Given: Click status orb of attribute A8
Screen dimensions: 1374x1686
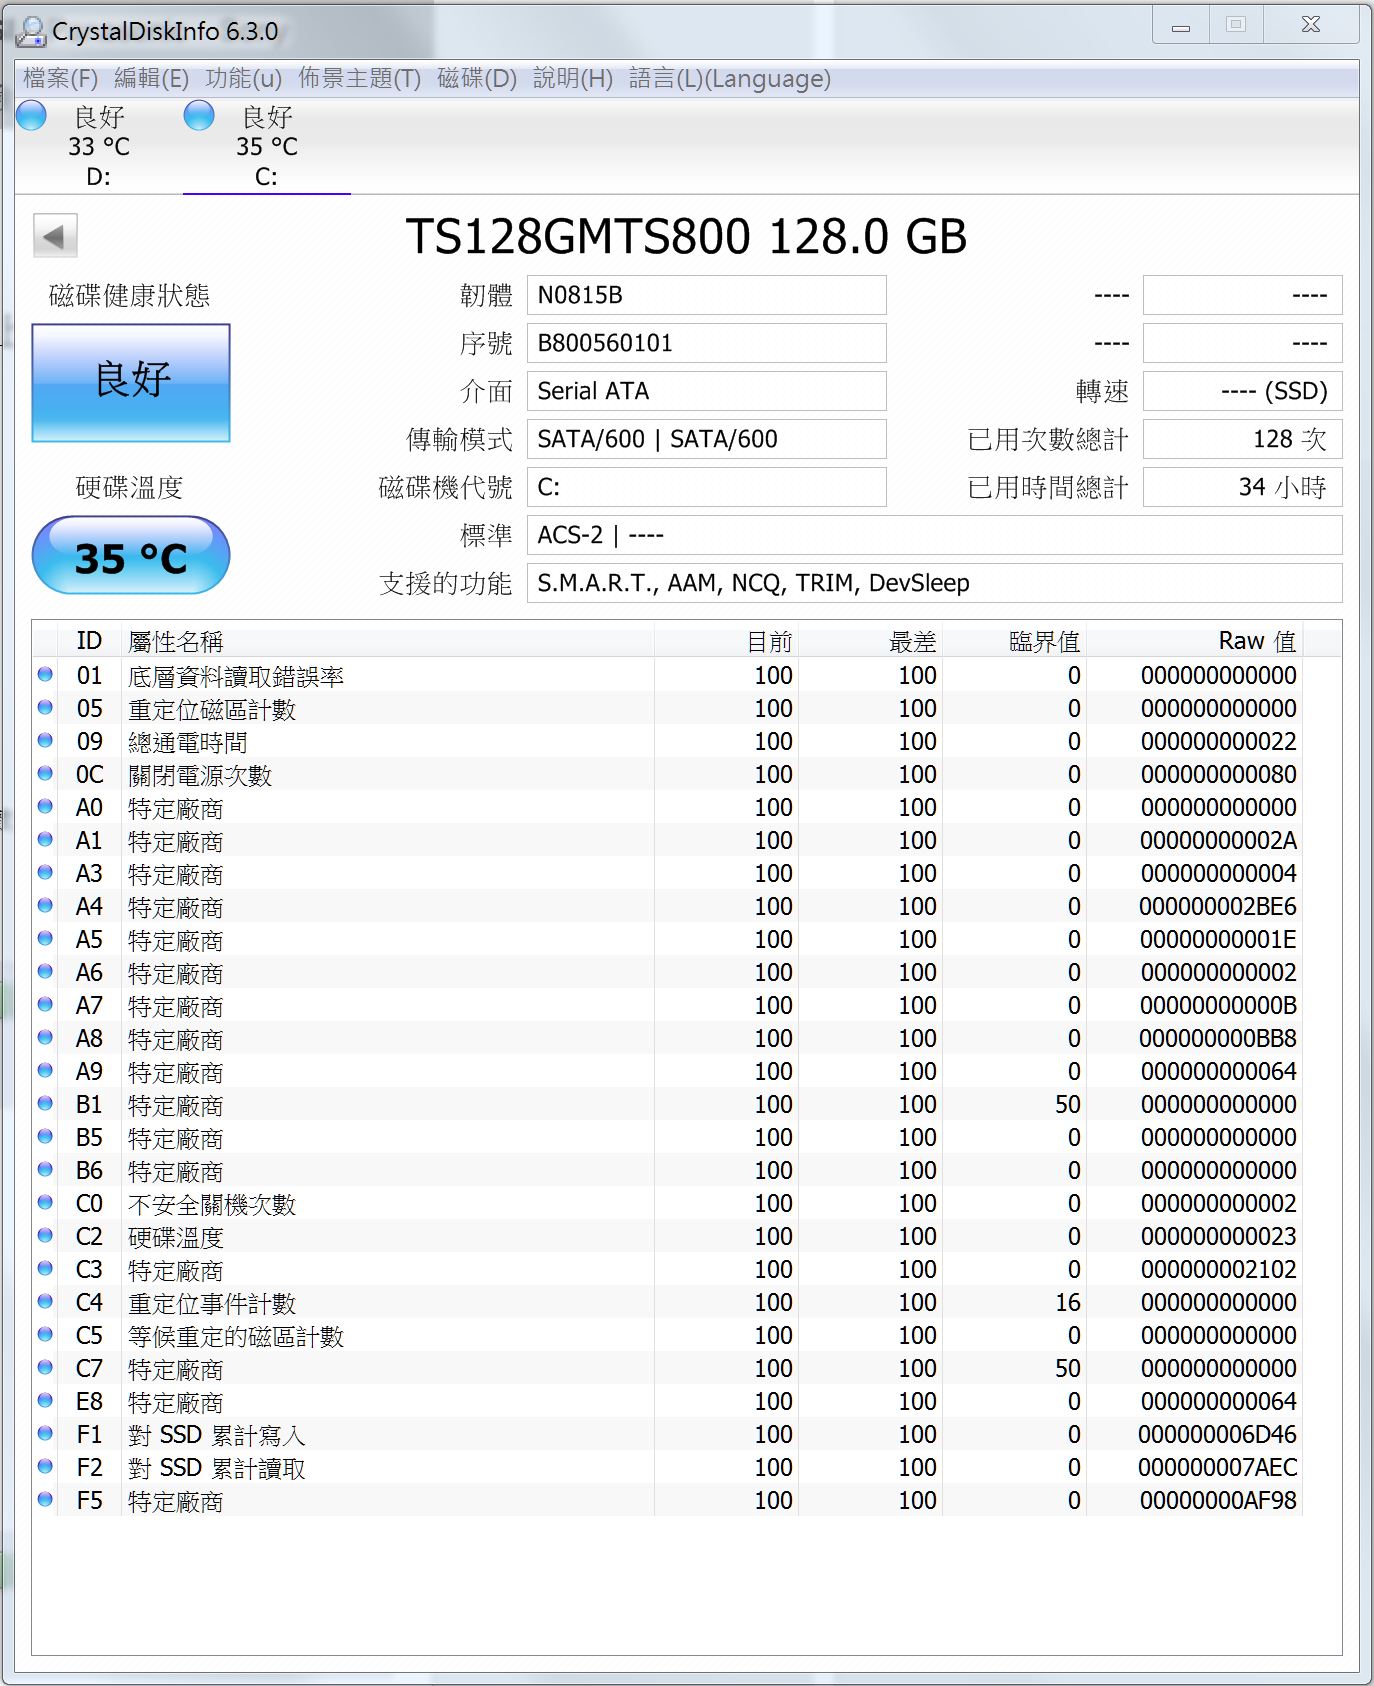Looking at the screenshot, I should [x=45, y=1038].
